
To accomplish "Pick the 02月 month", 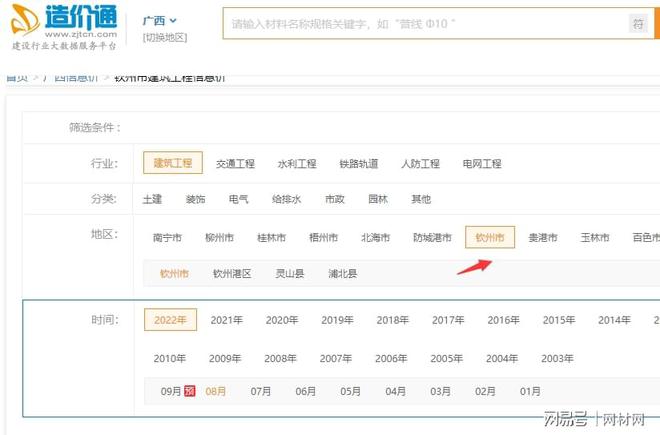I will point(485,392).
